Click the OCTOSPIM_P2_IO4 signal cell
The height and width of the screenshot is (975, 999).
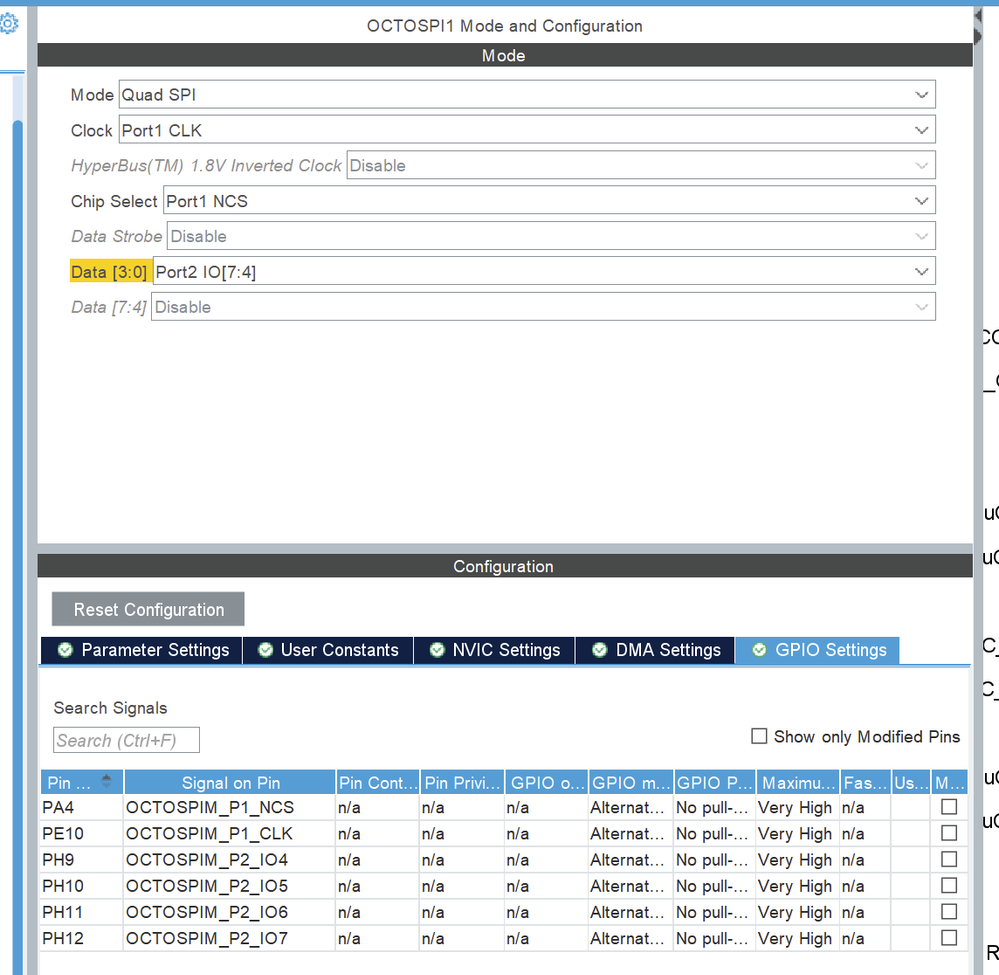tap(229, 860)
